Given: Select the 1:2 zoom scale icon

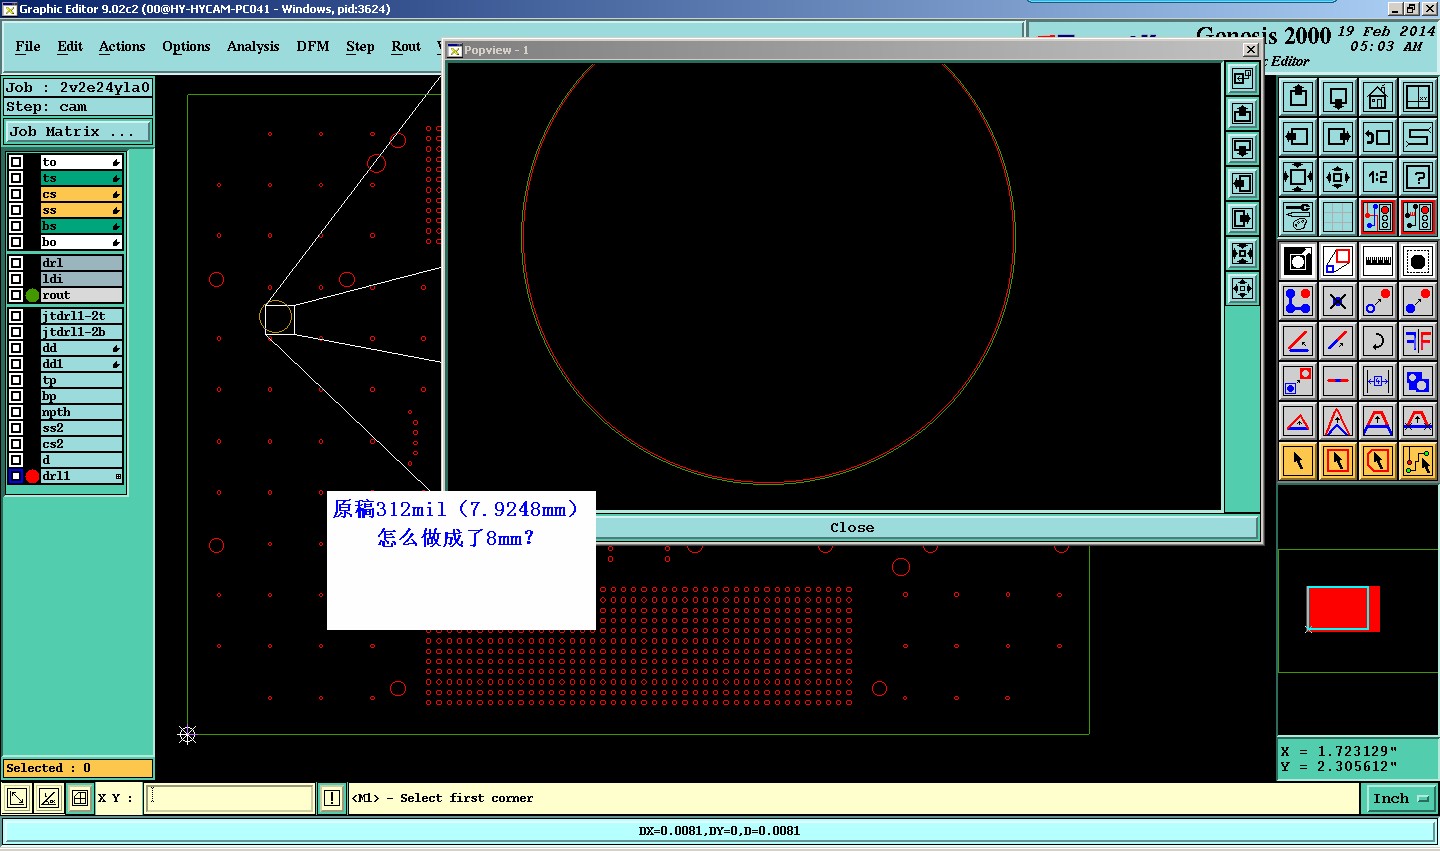Looking at the screenshot, I should pos(1377,177).
